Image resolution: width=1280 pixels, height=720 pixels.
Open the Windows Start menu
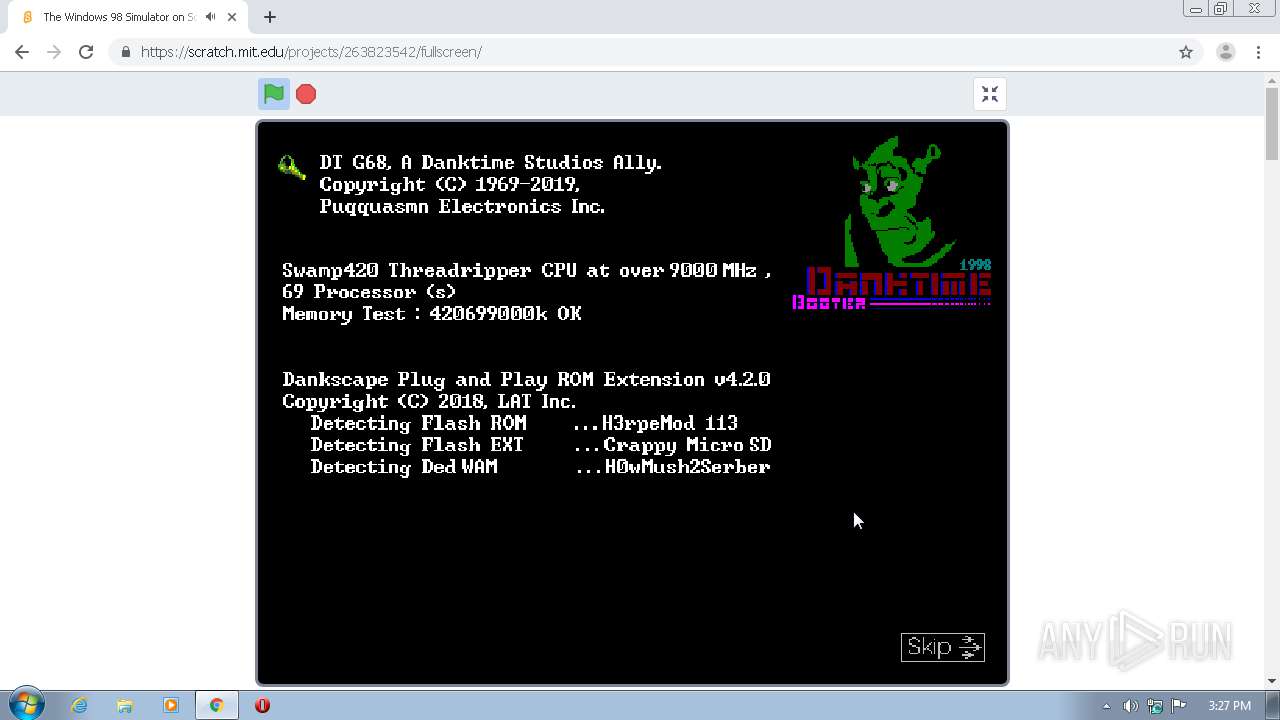tap(26, 705)
